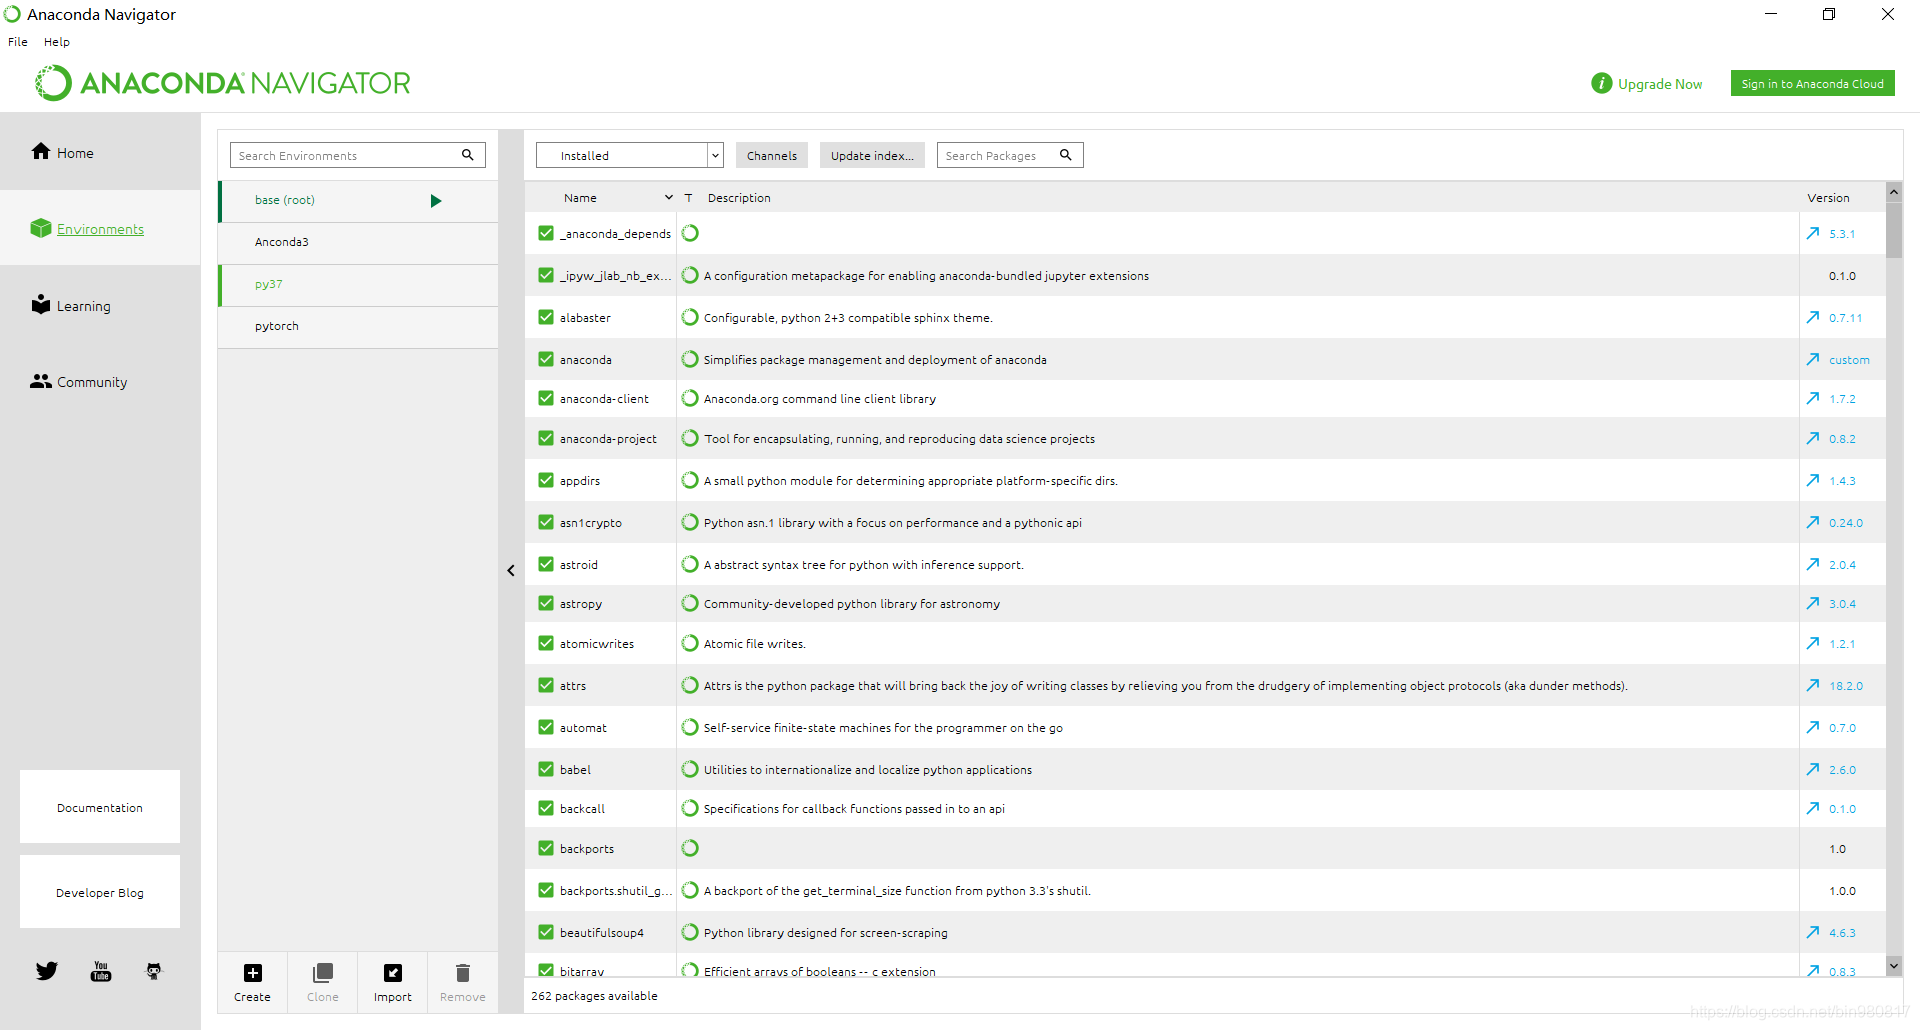Click upgrade arrow for astropy 3.0.4
The height and width of the screenshot is (1030, 1920).
pyautogui.click(x=1813, y=603)
